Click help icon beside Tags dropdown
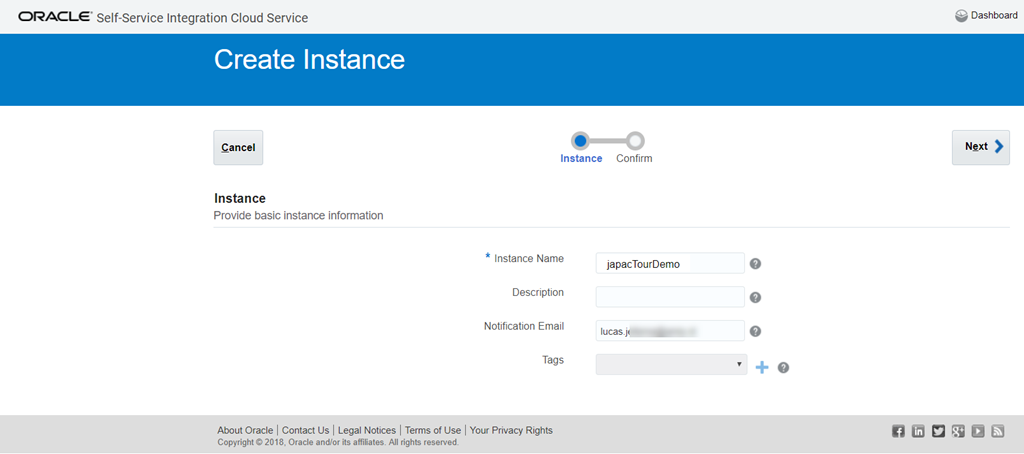 coord(783,367)
